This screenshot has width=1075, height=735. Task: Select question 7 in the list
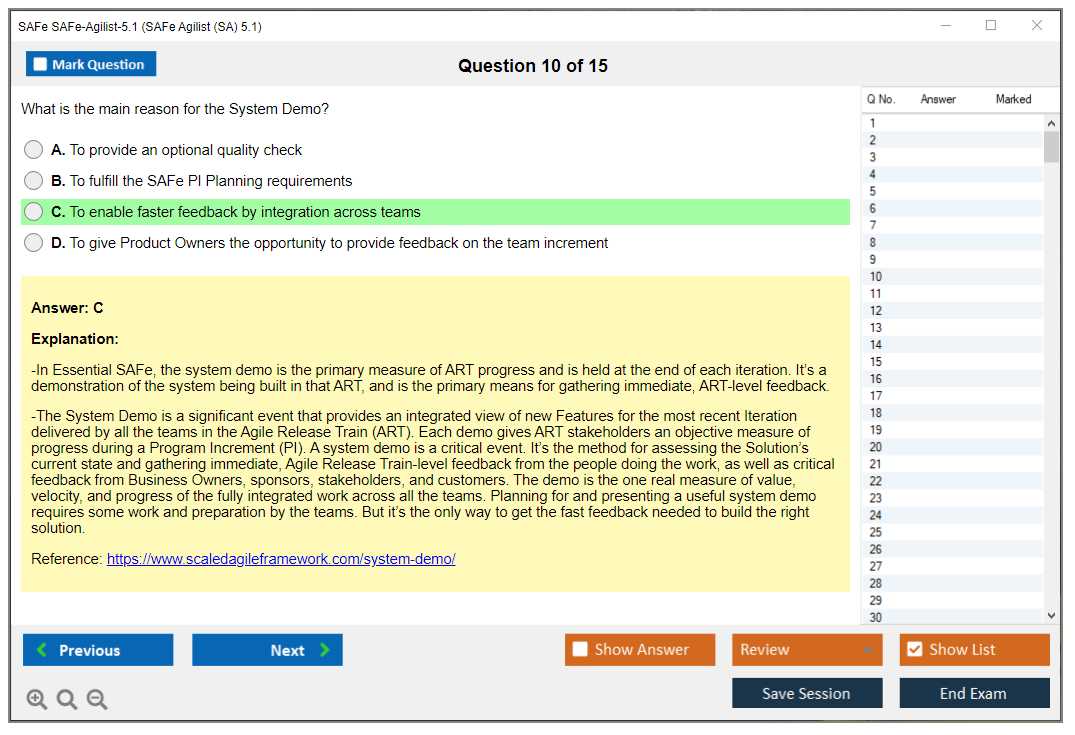pos(952,225)
